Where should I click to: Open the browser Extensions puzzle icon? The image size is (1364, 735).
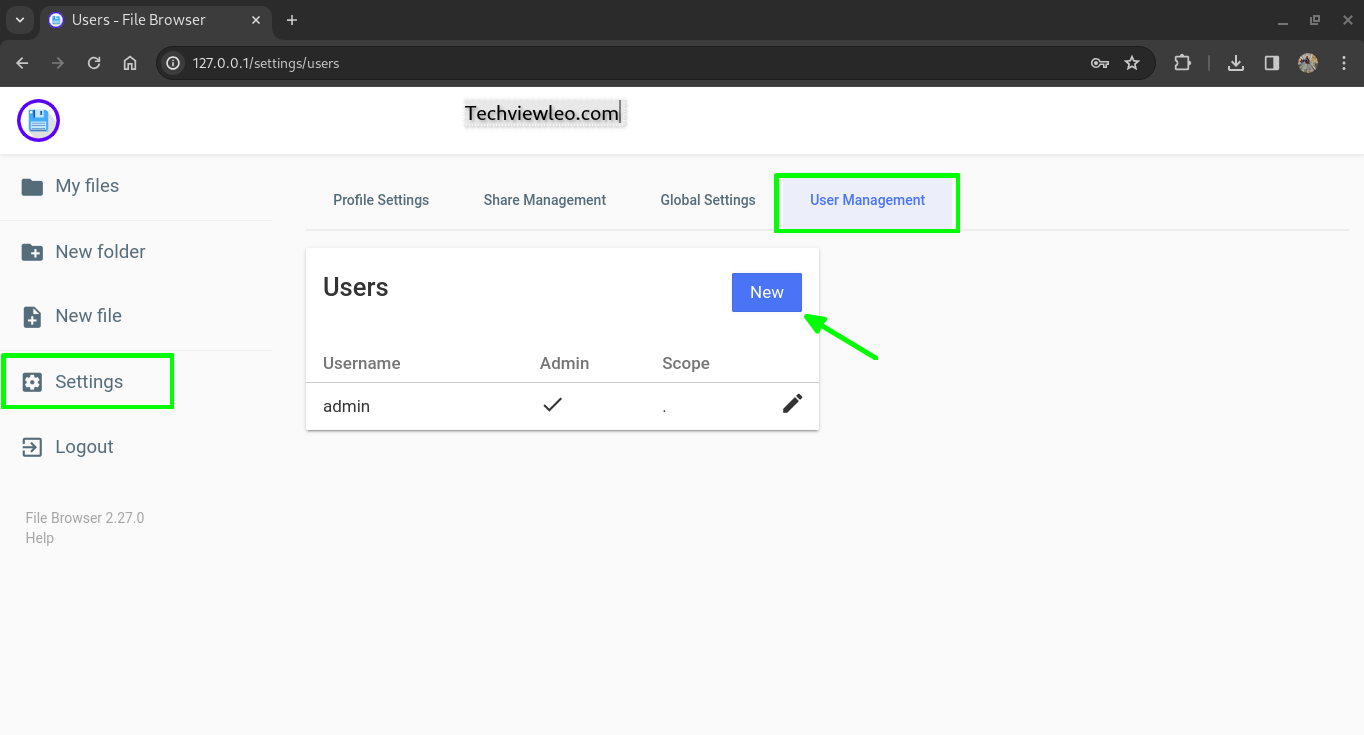[x=1182, y=62]
